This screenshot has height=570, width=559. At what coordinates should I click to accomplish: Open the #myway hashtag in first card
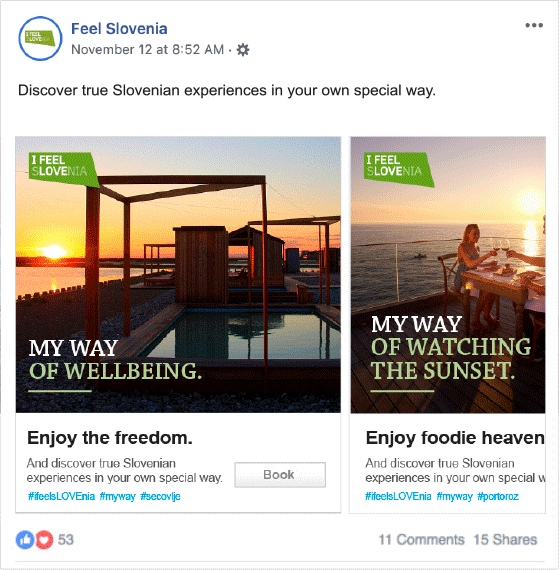point(117,496)
